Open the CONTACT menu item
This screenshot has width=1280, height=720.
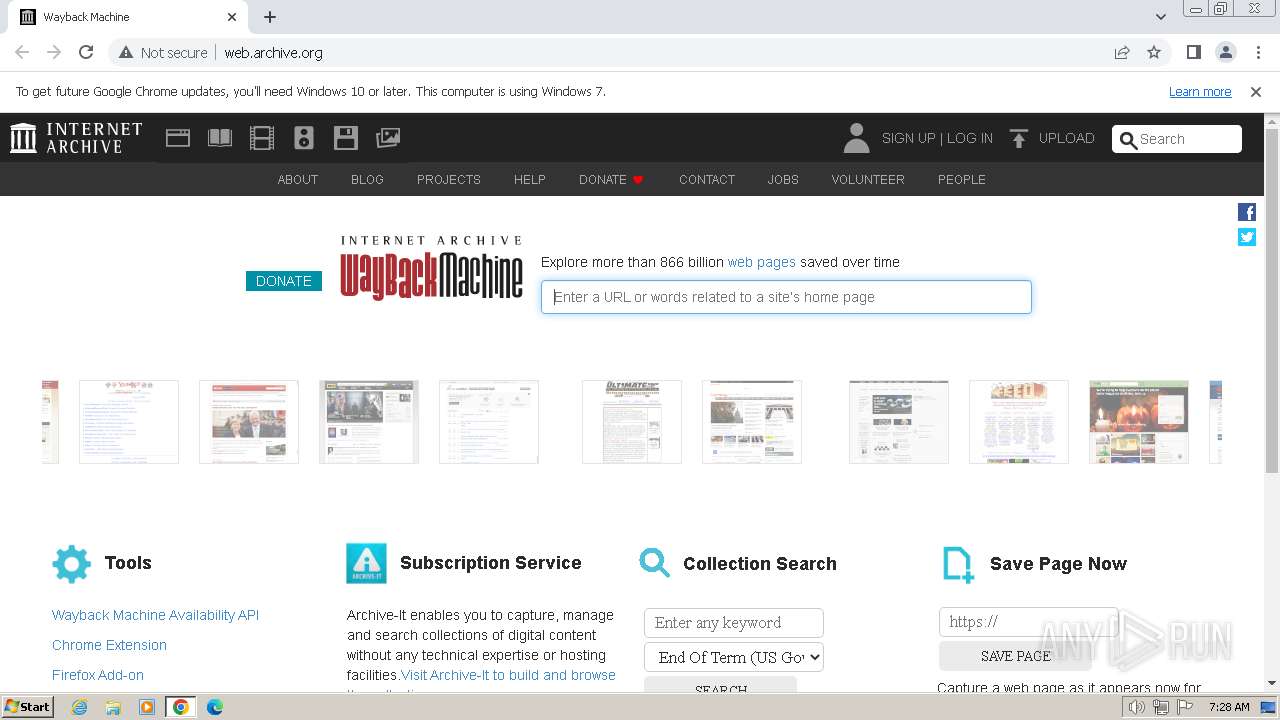click(x=707, y=180)
